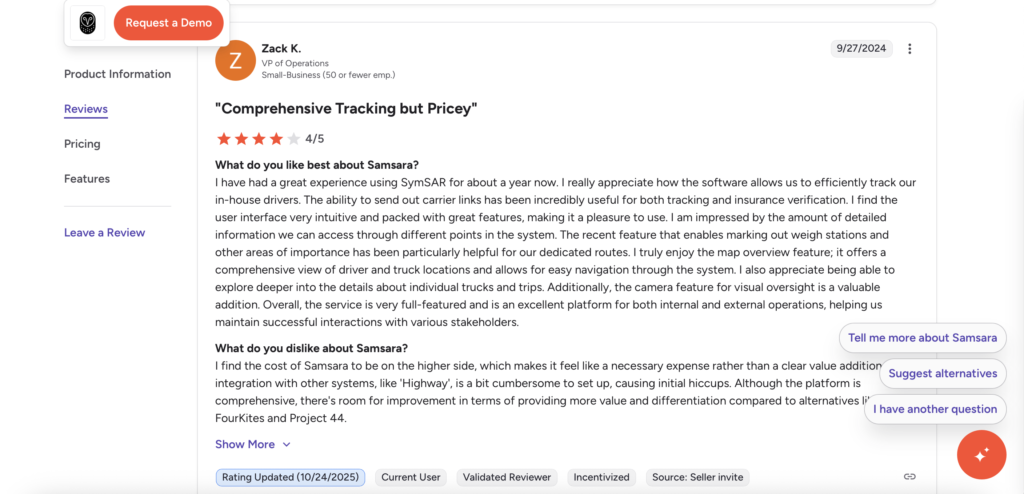Copy the review link icon

909,477
